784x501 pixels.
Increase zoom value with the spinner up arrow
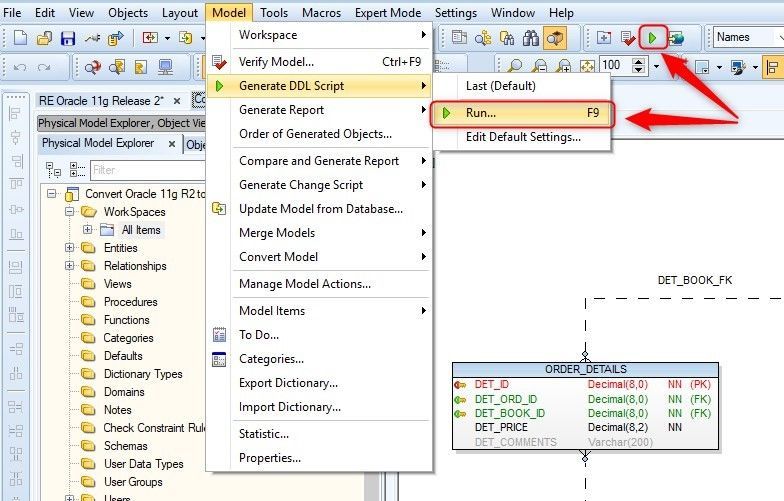638,62
